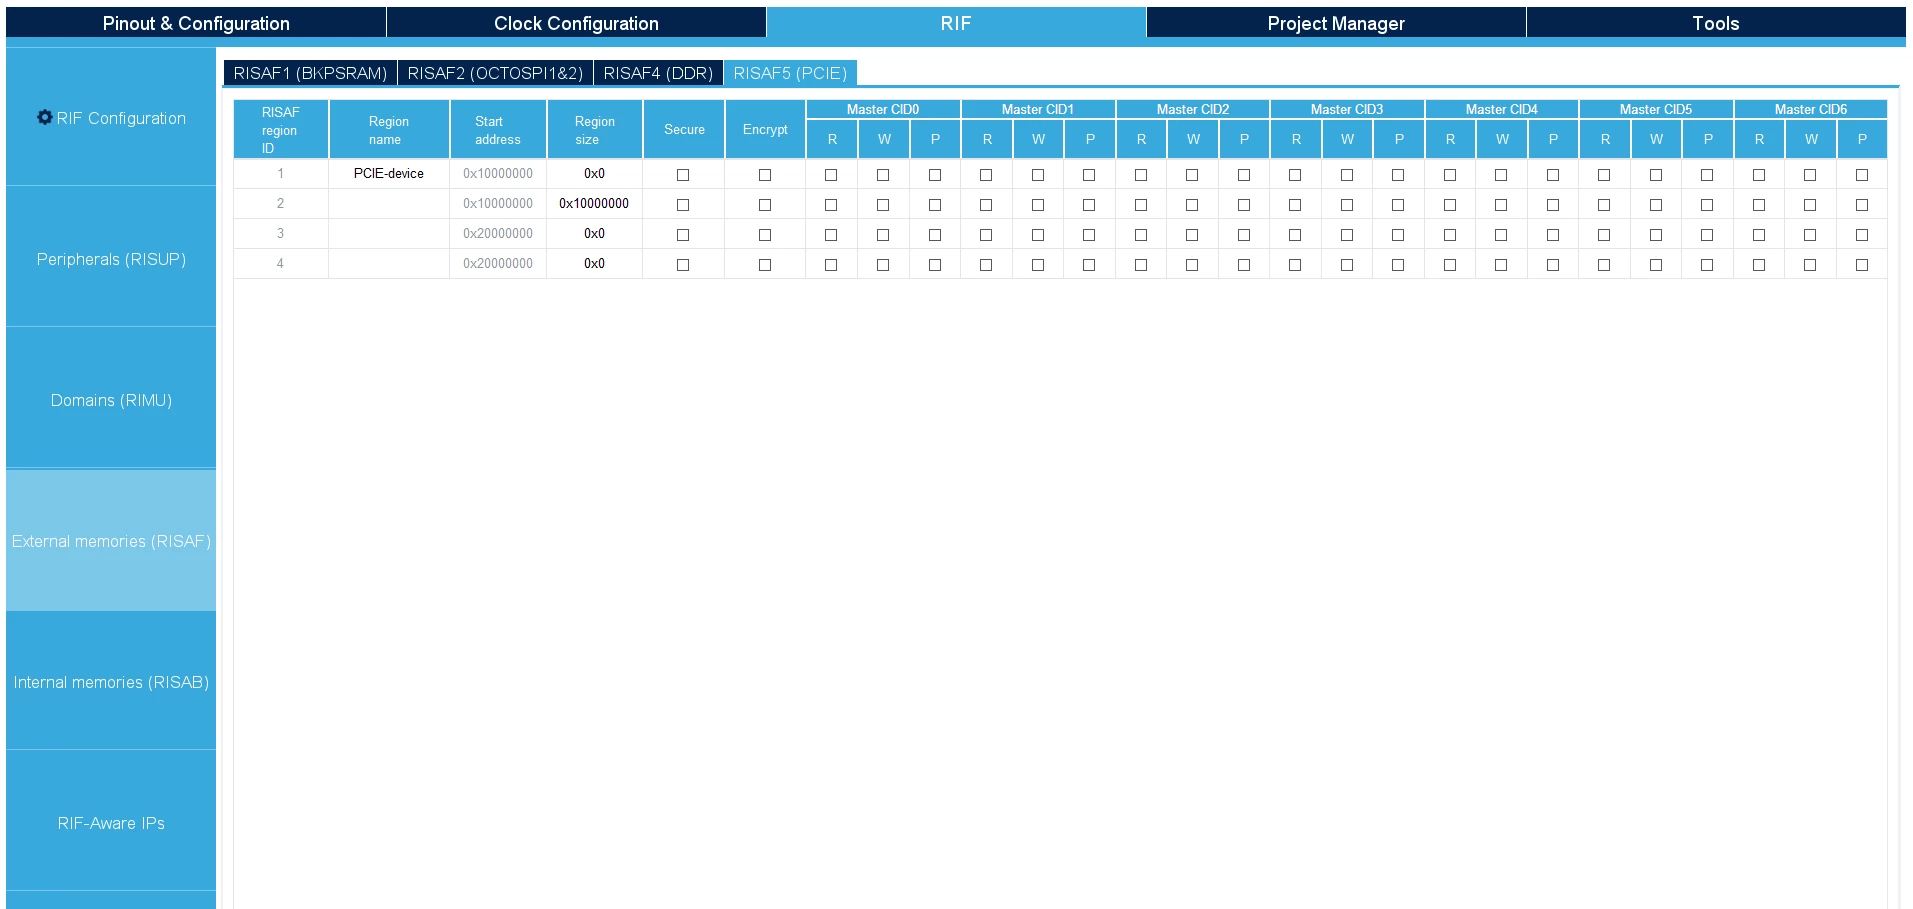The image size is (1913, 909).
Task: Select the RIF main tab
Action: [956, 23]
